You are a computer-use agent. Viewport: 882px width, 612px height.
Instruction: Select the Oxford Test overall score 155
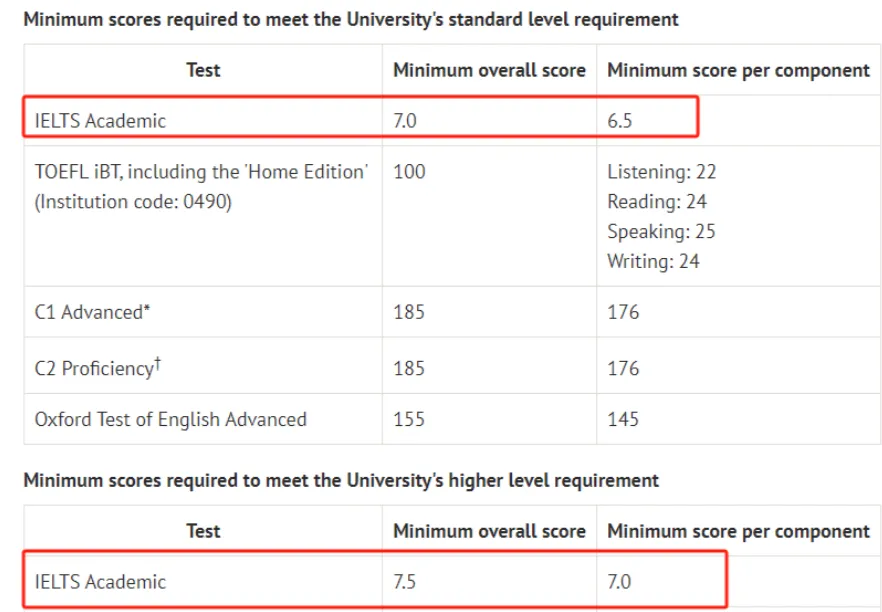pos(408,419)
